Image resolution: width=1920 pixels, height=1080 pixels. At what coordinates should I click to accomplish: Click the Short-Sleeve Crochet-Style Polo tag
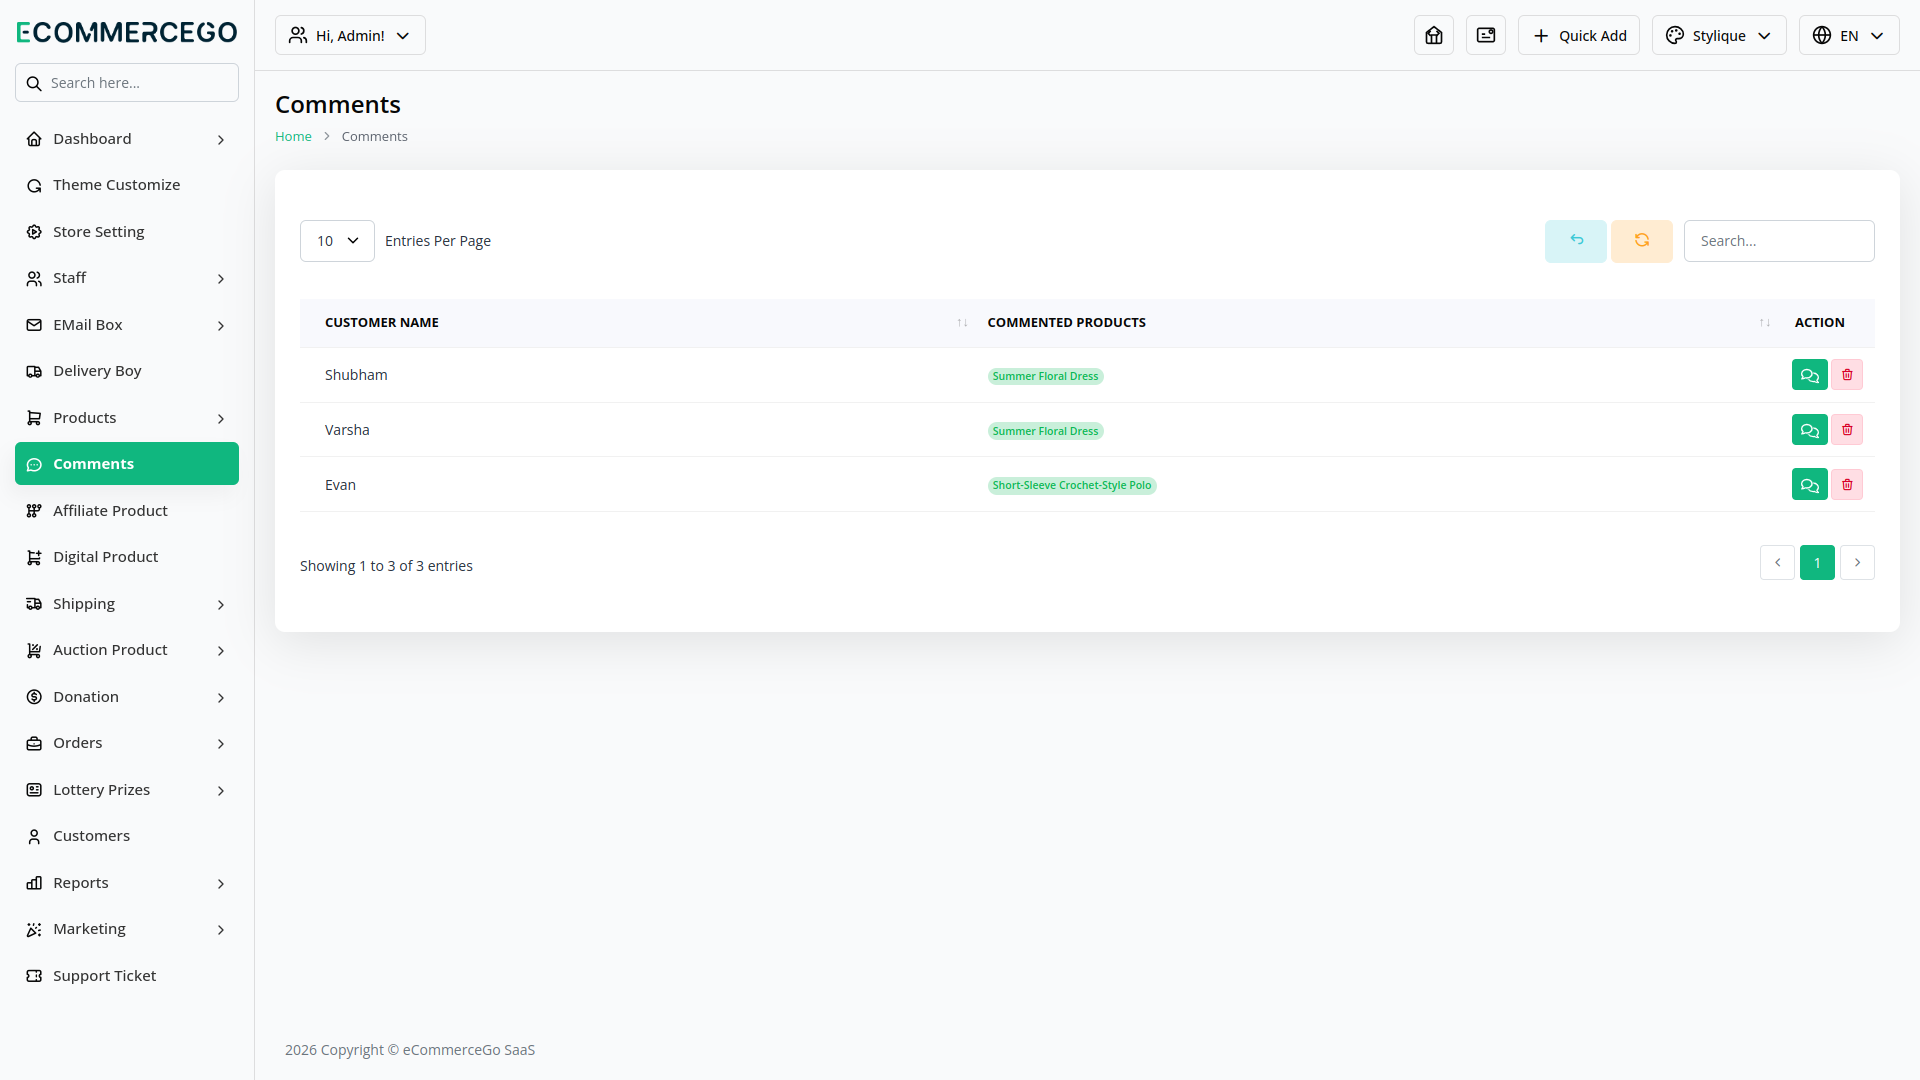click(x=1072, y=486)
